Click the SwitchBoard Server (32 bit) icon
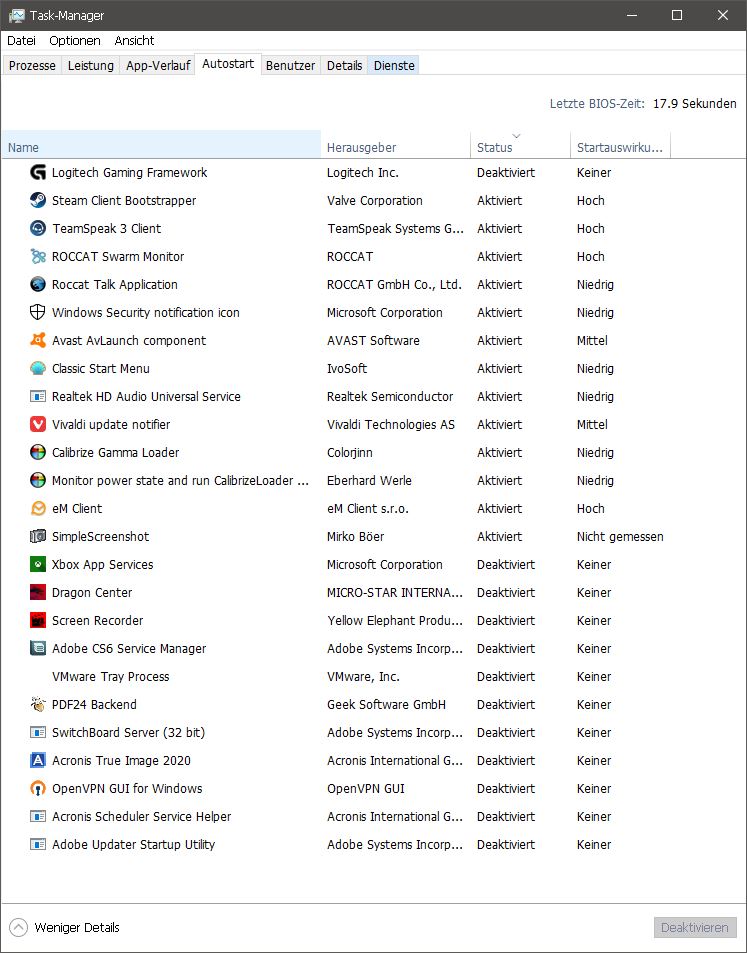This screenshot has width=747, height=953. tap(38, 732)
